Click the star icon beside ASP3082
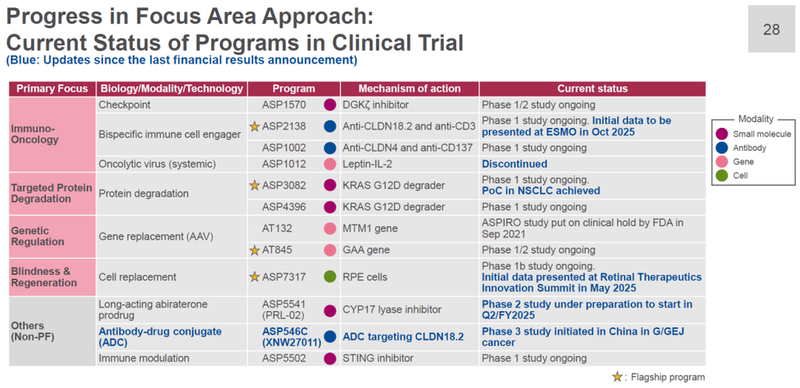This screenshot has height=388, width=800. (255, 185)
